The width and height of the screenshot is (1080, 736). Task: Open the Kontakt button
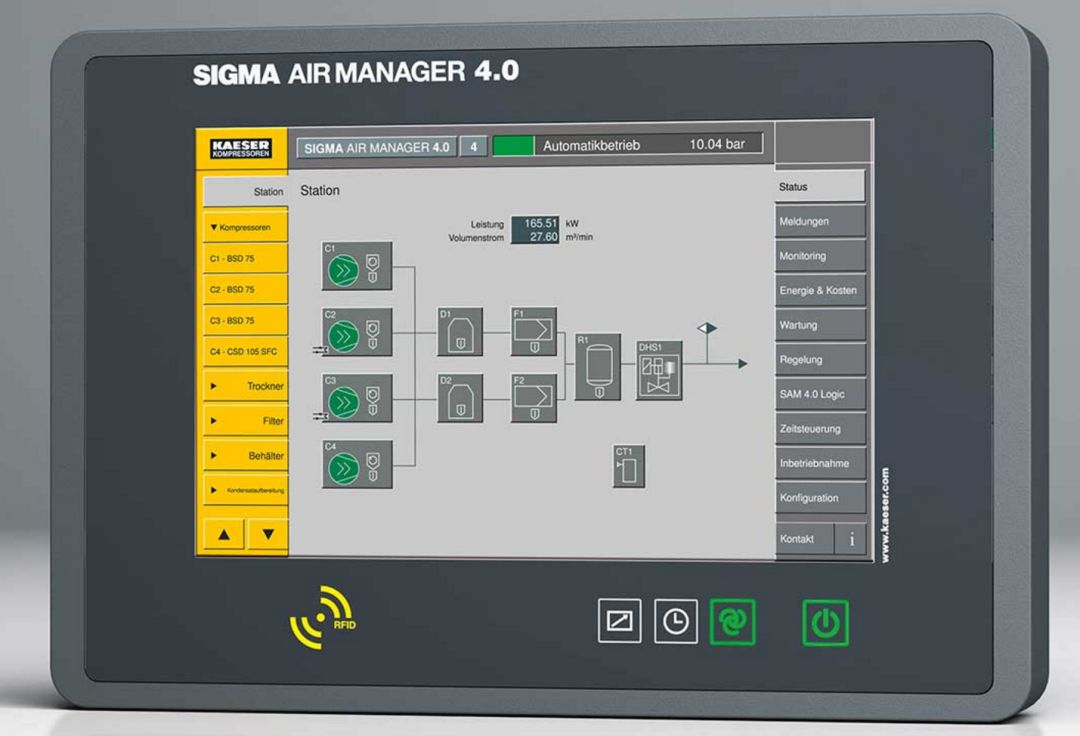(804, 539)
